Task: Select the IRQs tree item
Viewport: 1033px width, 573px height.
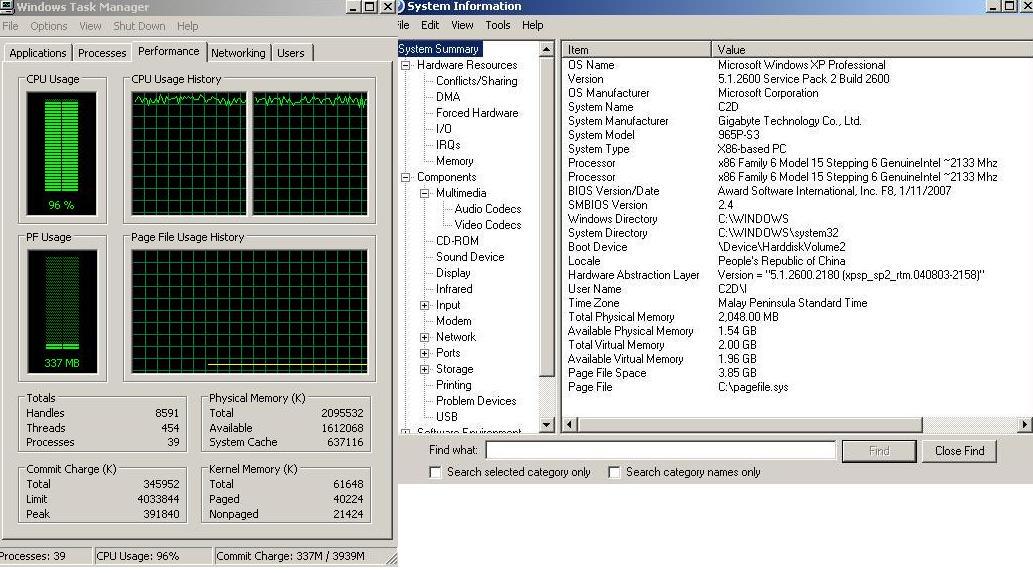Action: click(448, 145)
